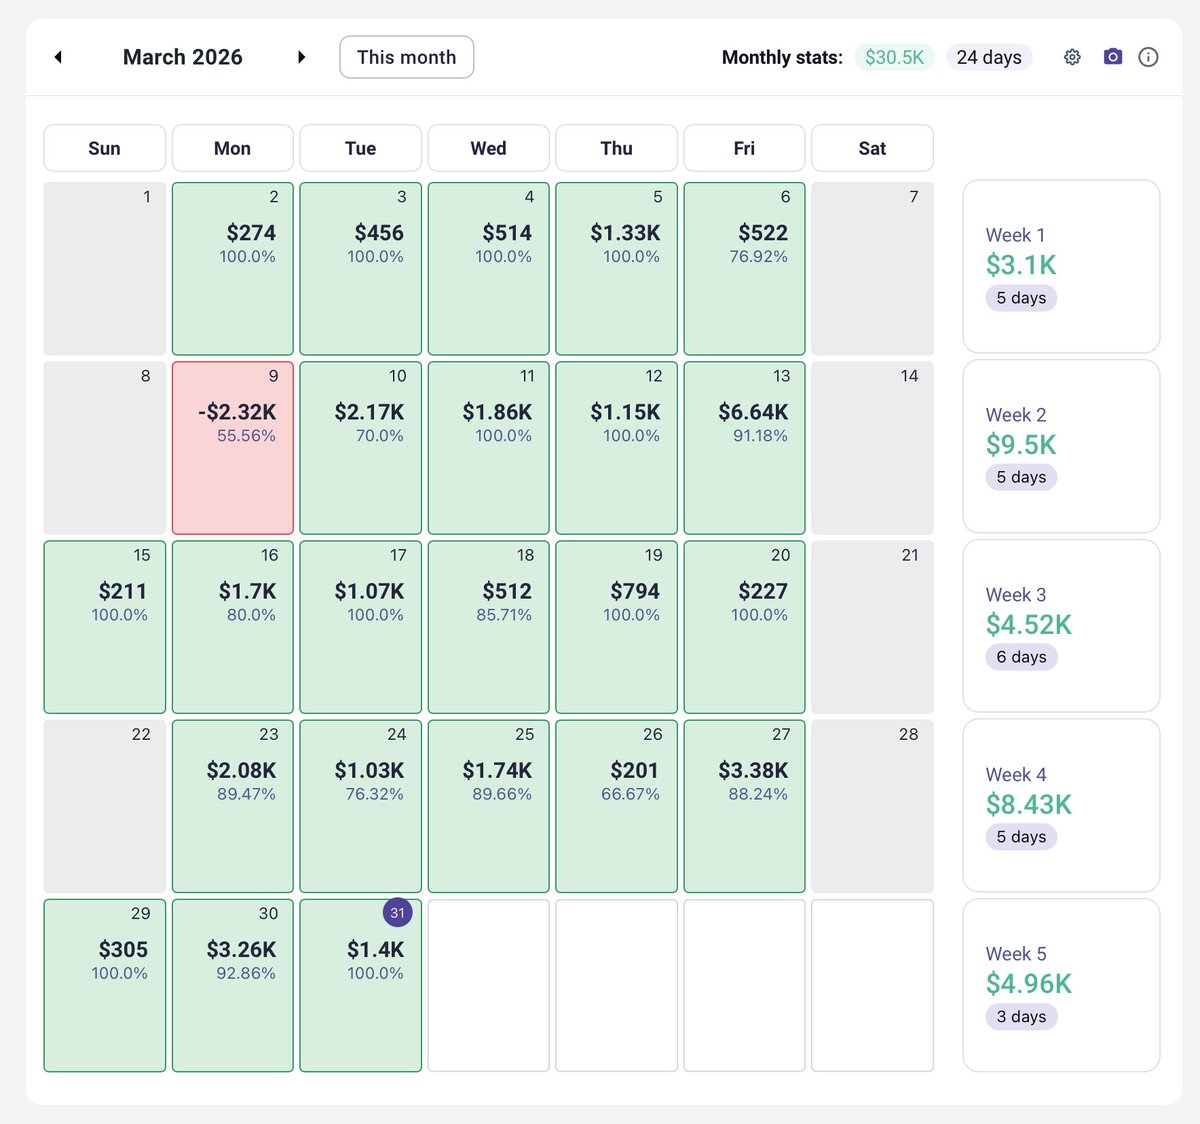Click the $30.5K monthly stats chip
Viewport: 1200px width, 1124px height.
point(894,57)
